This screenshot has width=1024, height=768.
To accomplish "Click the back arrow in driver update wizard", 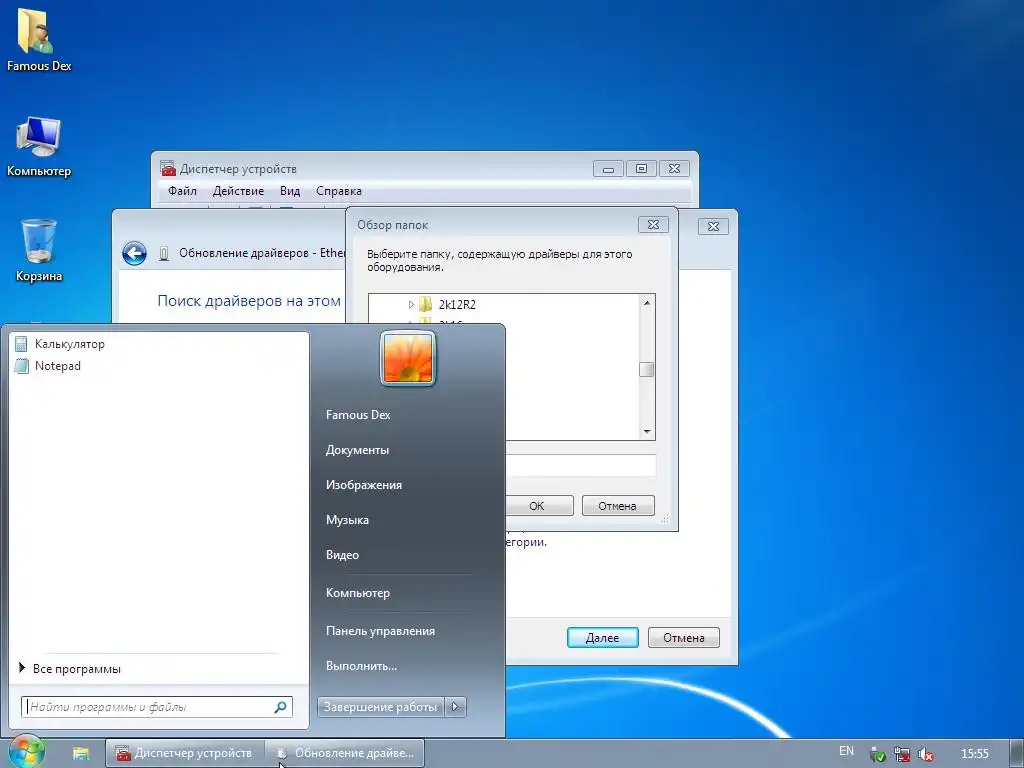I will pos(135,253).
